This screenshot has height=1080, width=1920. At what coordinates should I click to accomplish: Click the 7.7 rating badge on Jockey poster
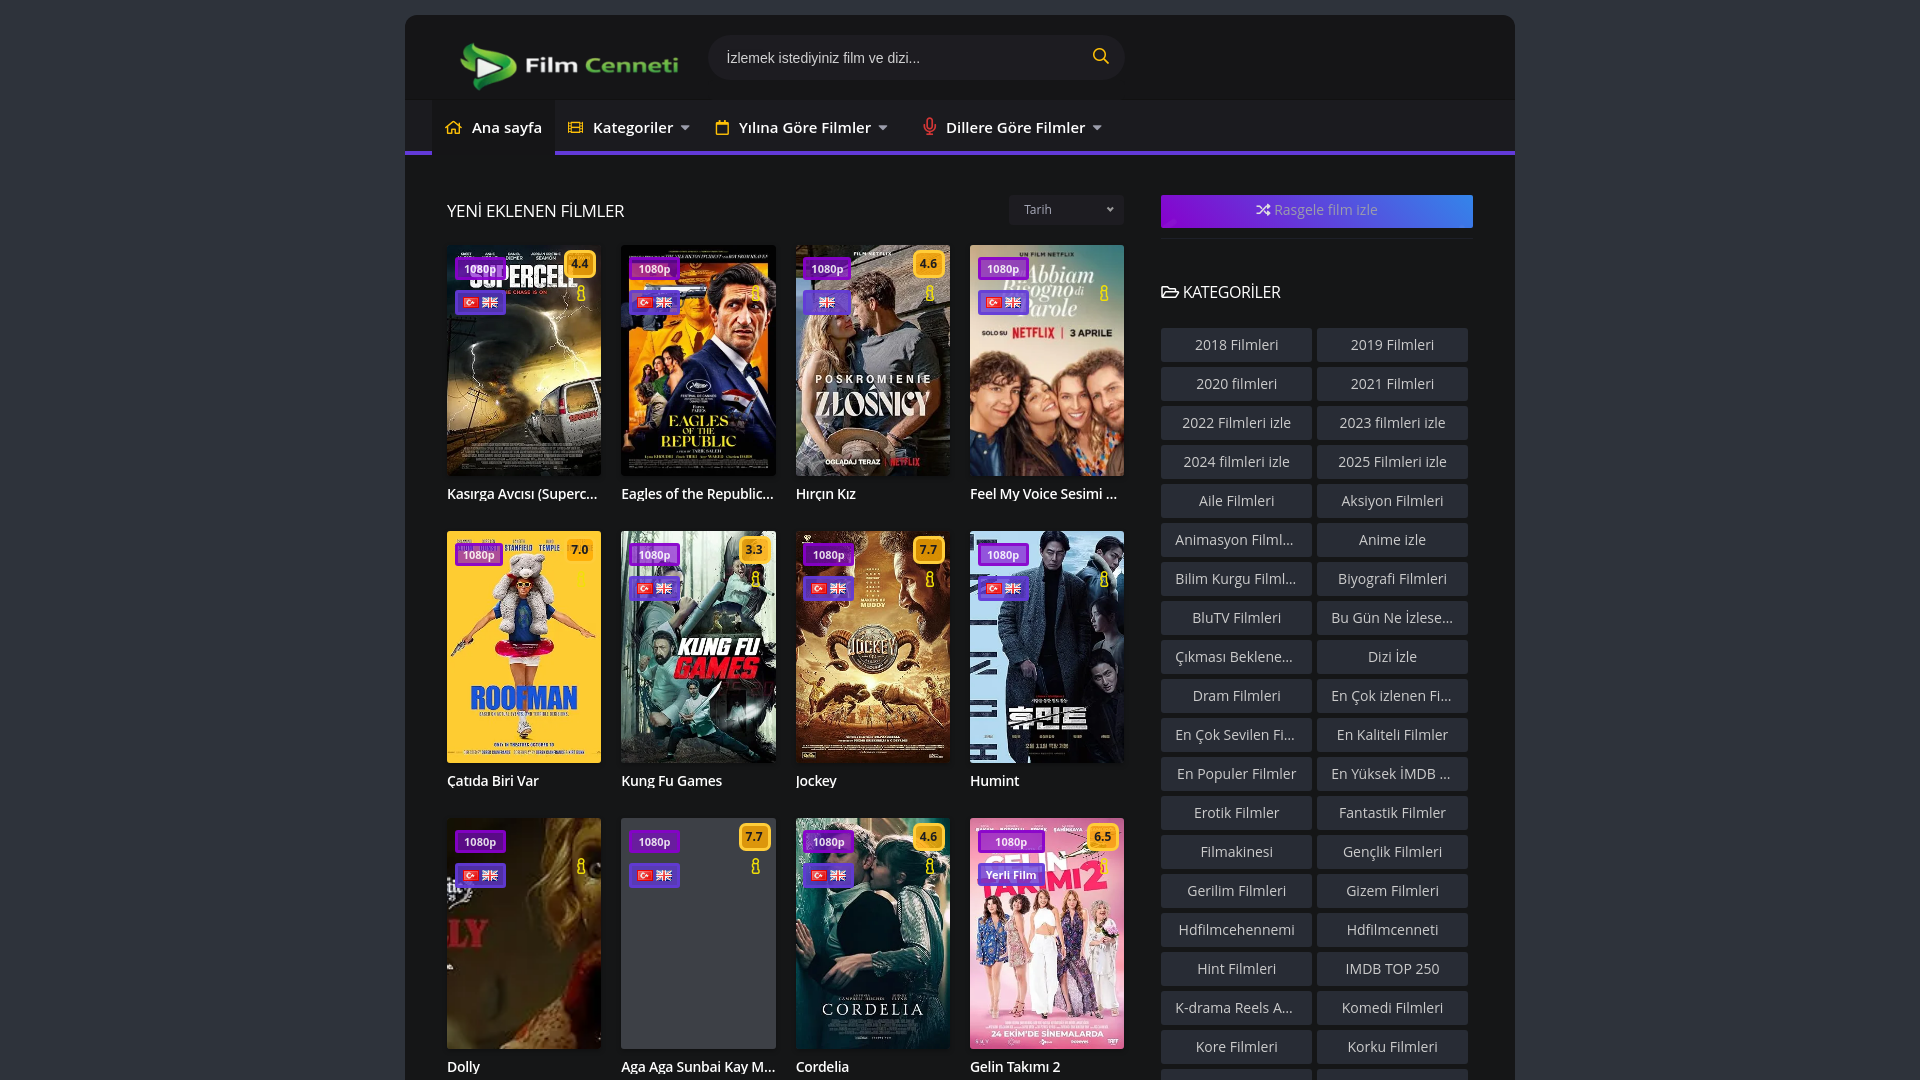pyautogui.click(x=928, y=550)
